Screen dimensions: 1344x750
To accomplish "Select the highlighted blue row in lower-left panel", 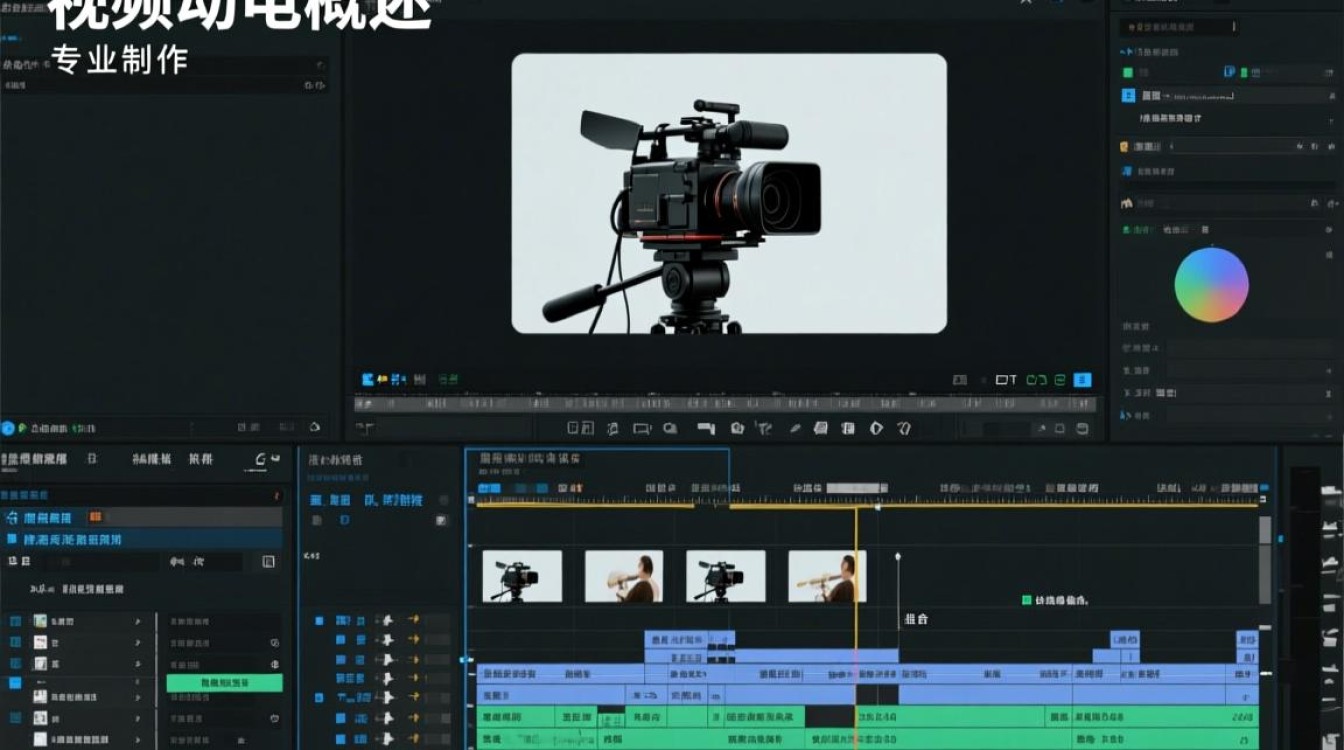I will pos(141,539).
